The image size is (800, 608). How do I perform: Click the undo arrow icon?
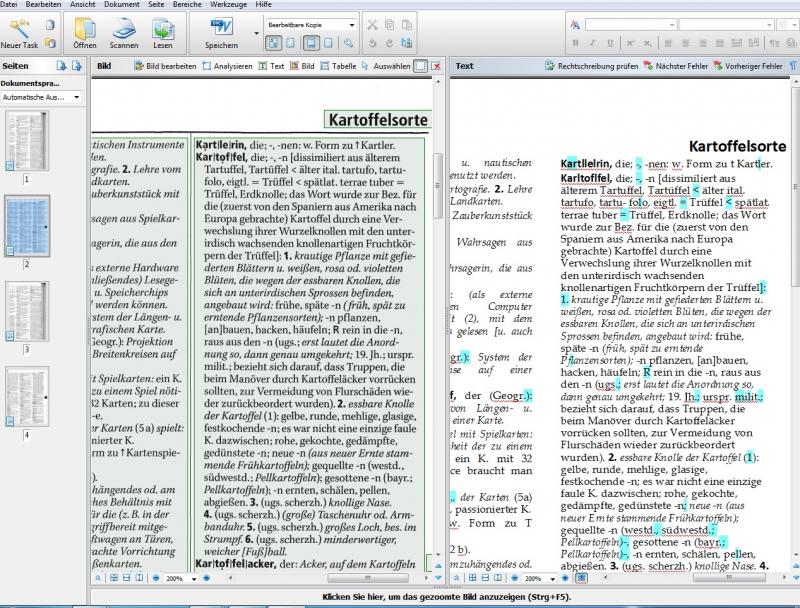372,43
